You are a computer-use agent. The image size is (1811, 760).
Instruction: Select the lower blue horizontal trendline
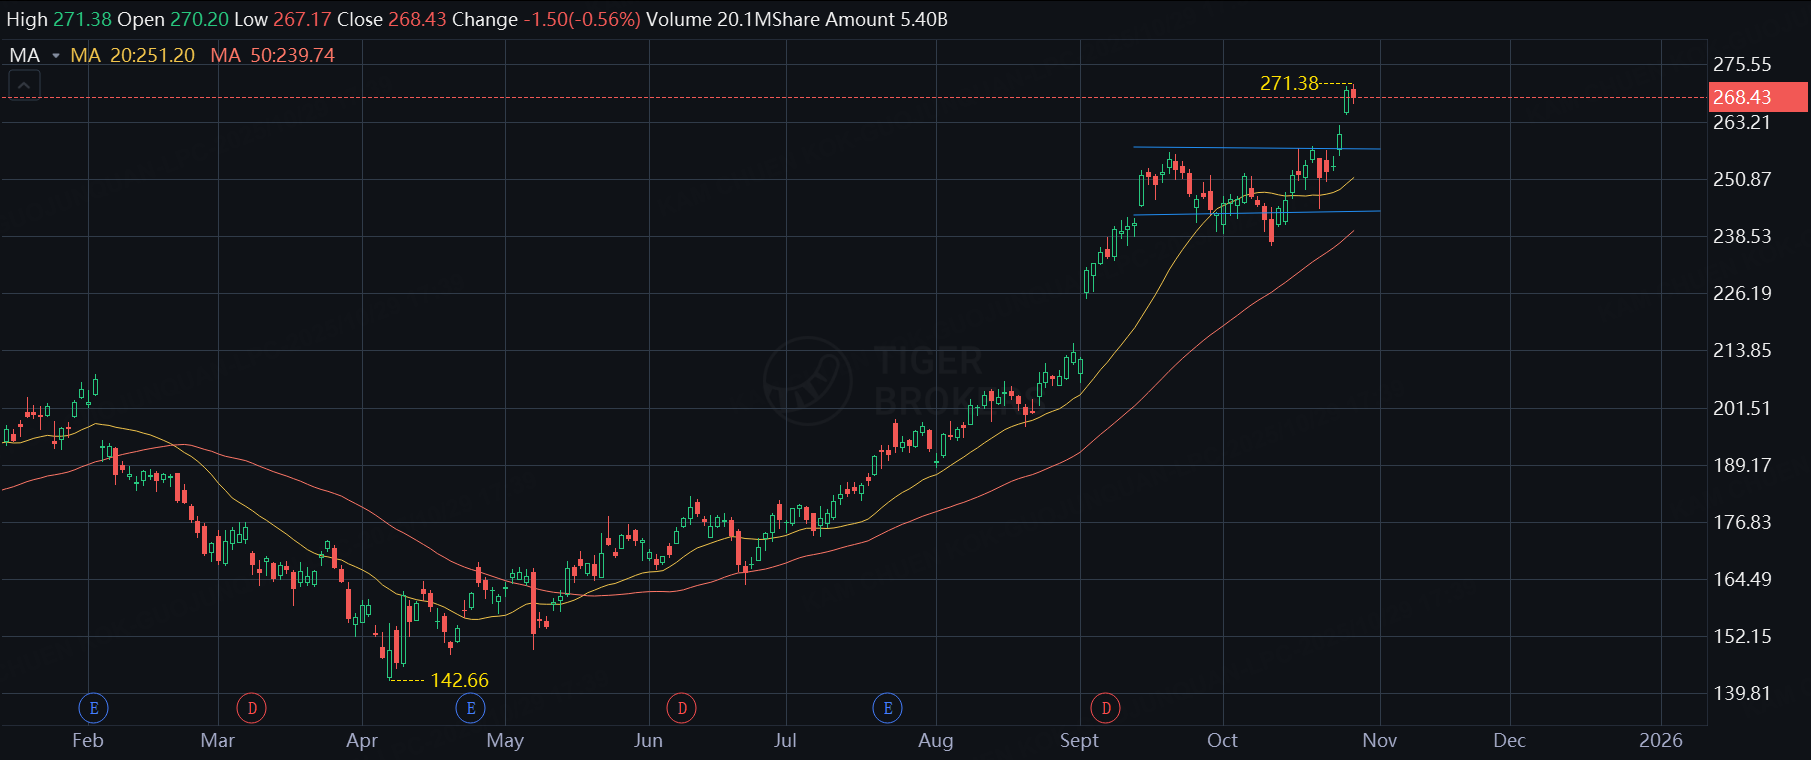(x=1256, y=213)
